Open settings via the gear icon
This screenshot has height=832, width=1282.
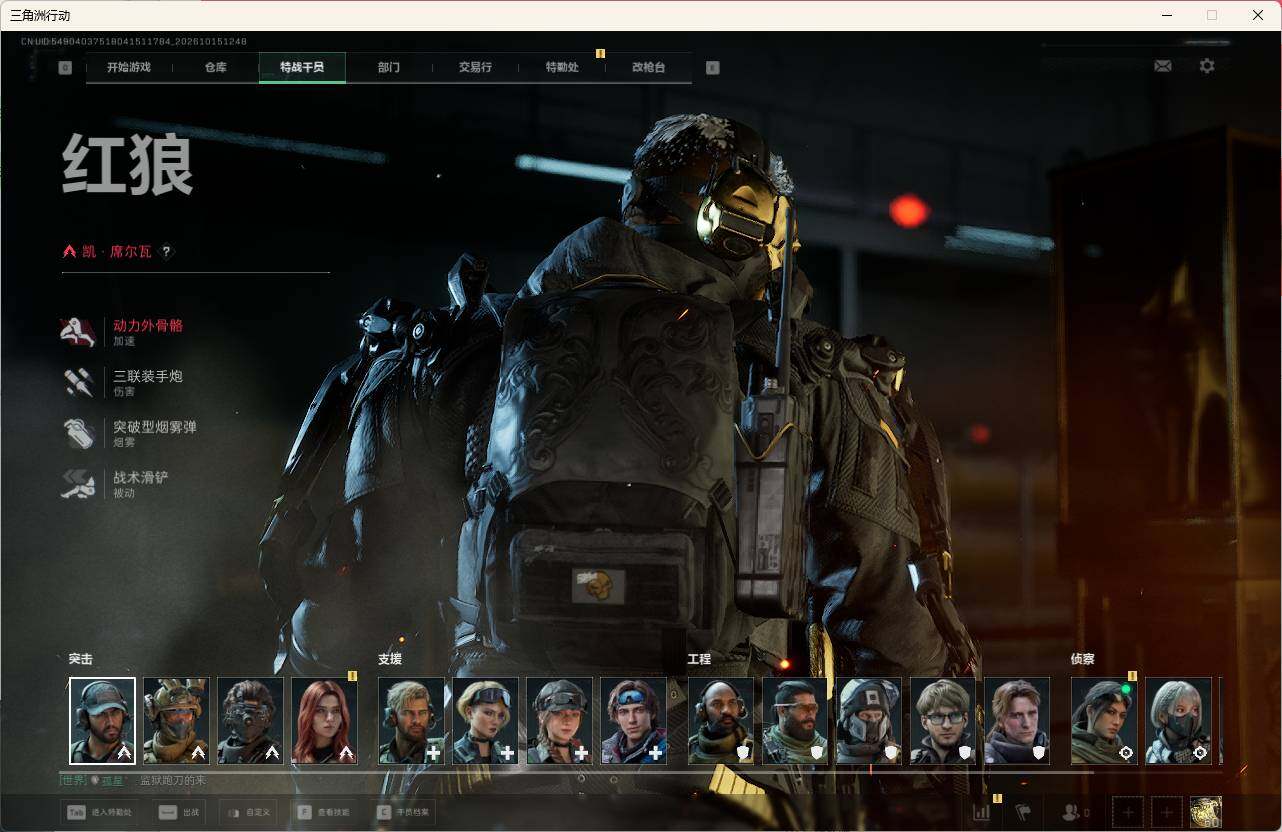(x=1207, y=66)
